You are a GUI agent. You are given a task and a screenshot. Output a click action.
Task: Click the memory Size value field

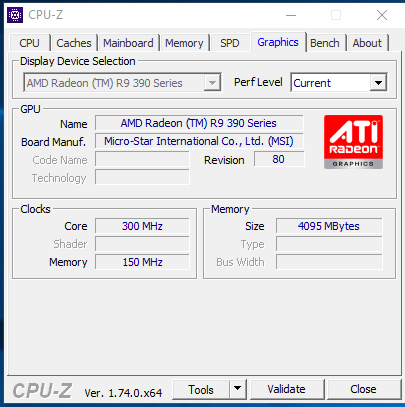pos(329,226)
